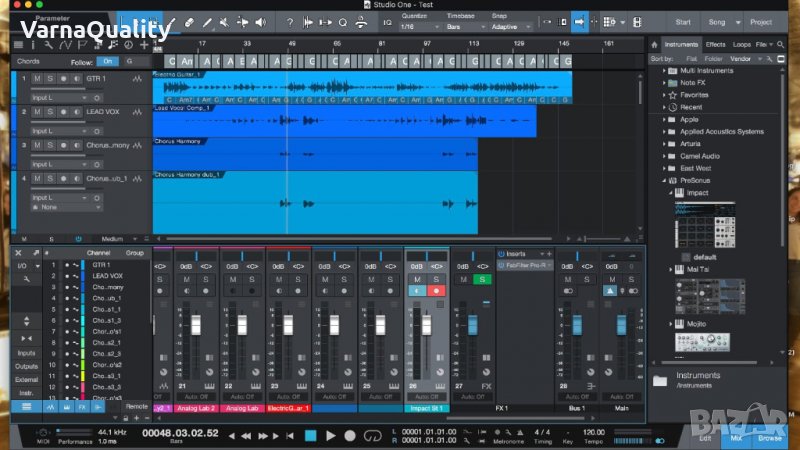
Task: Click the Impact fader on channel 26
Action: coord(426,327)
